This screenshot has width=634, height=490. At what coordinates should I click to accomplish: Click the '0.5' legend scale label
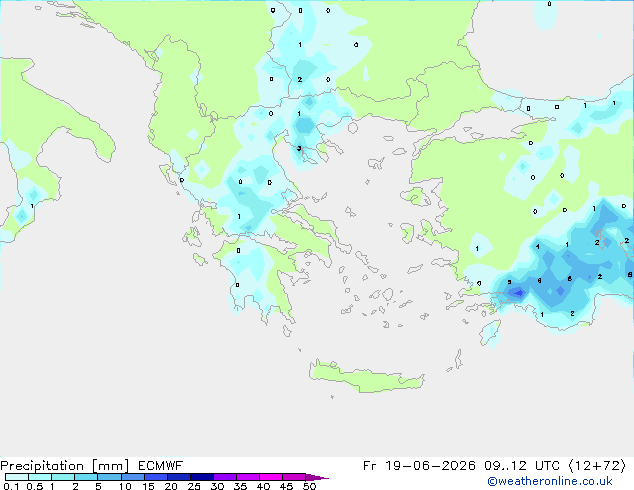35,486
